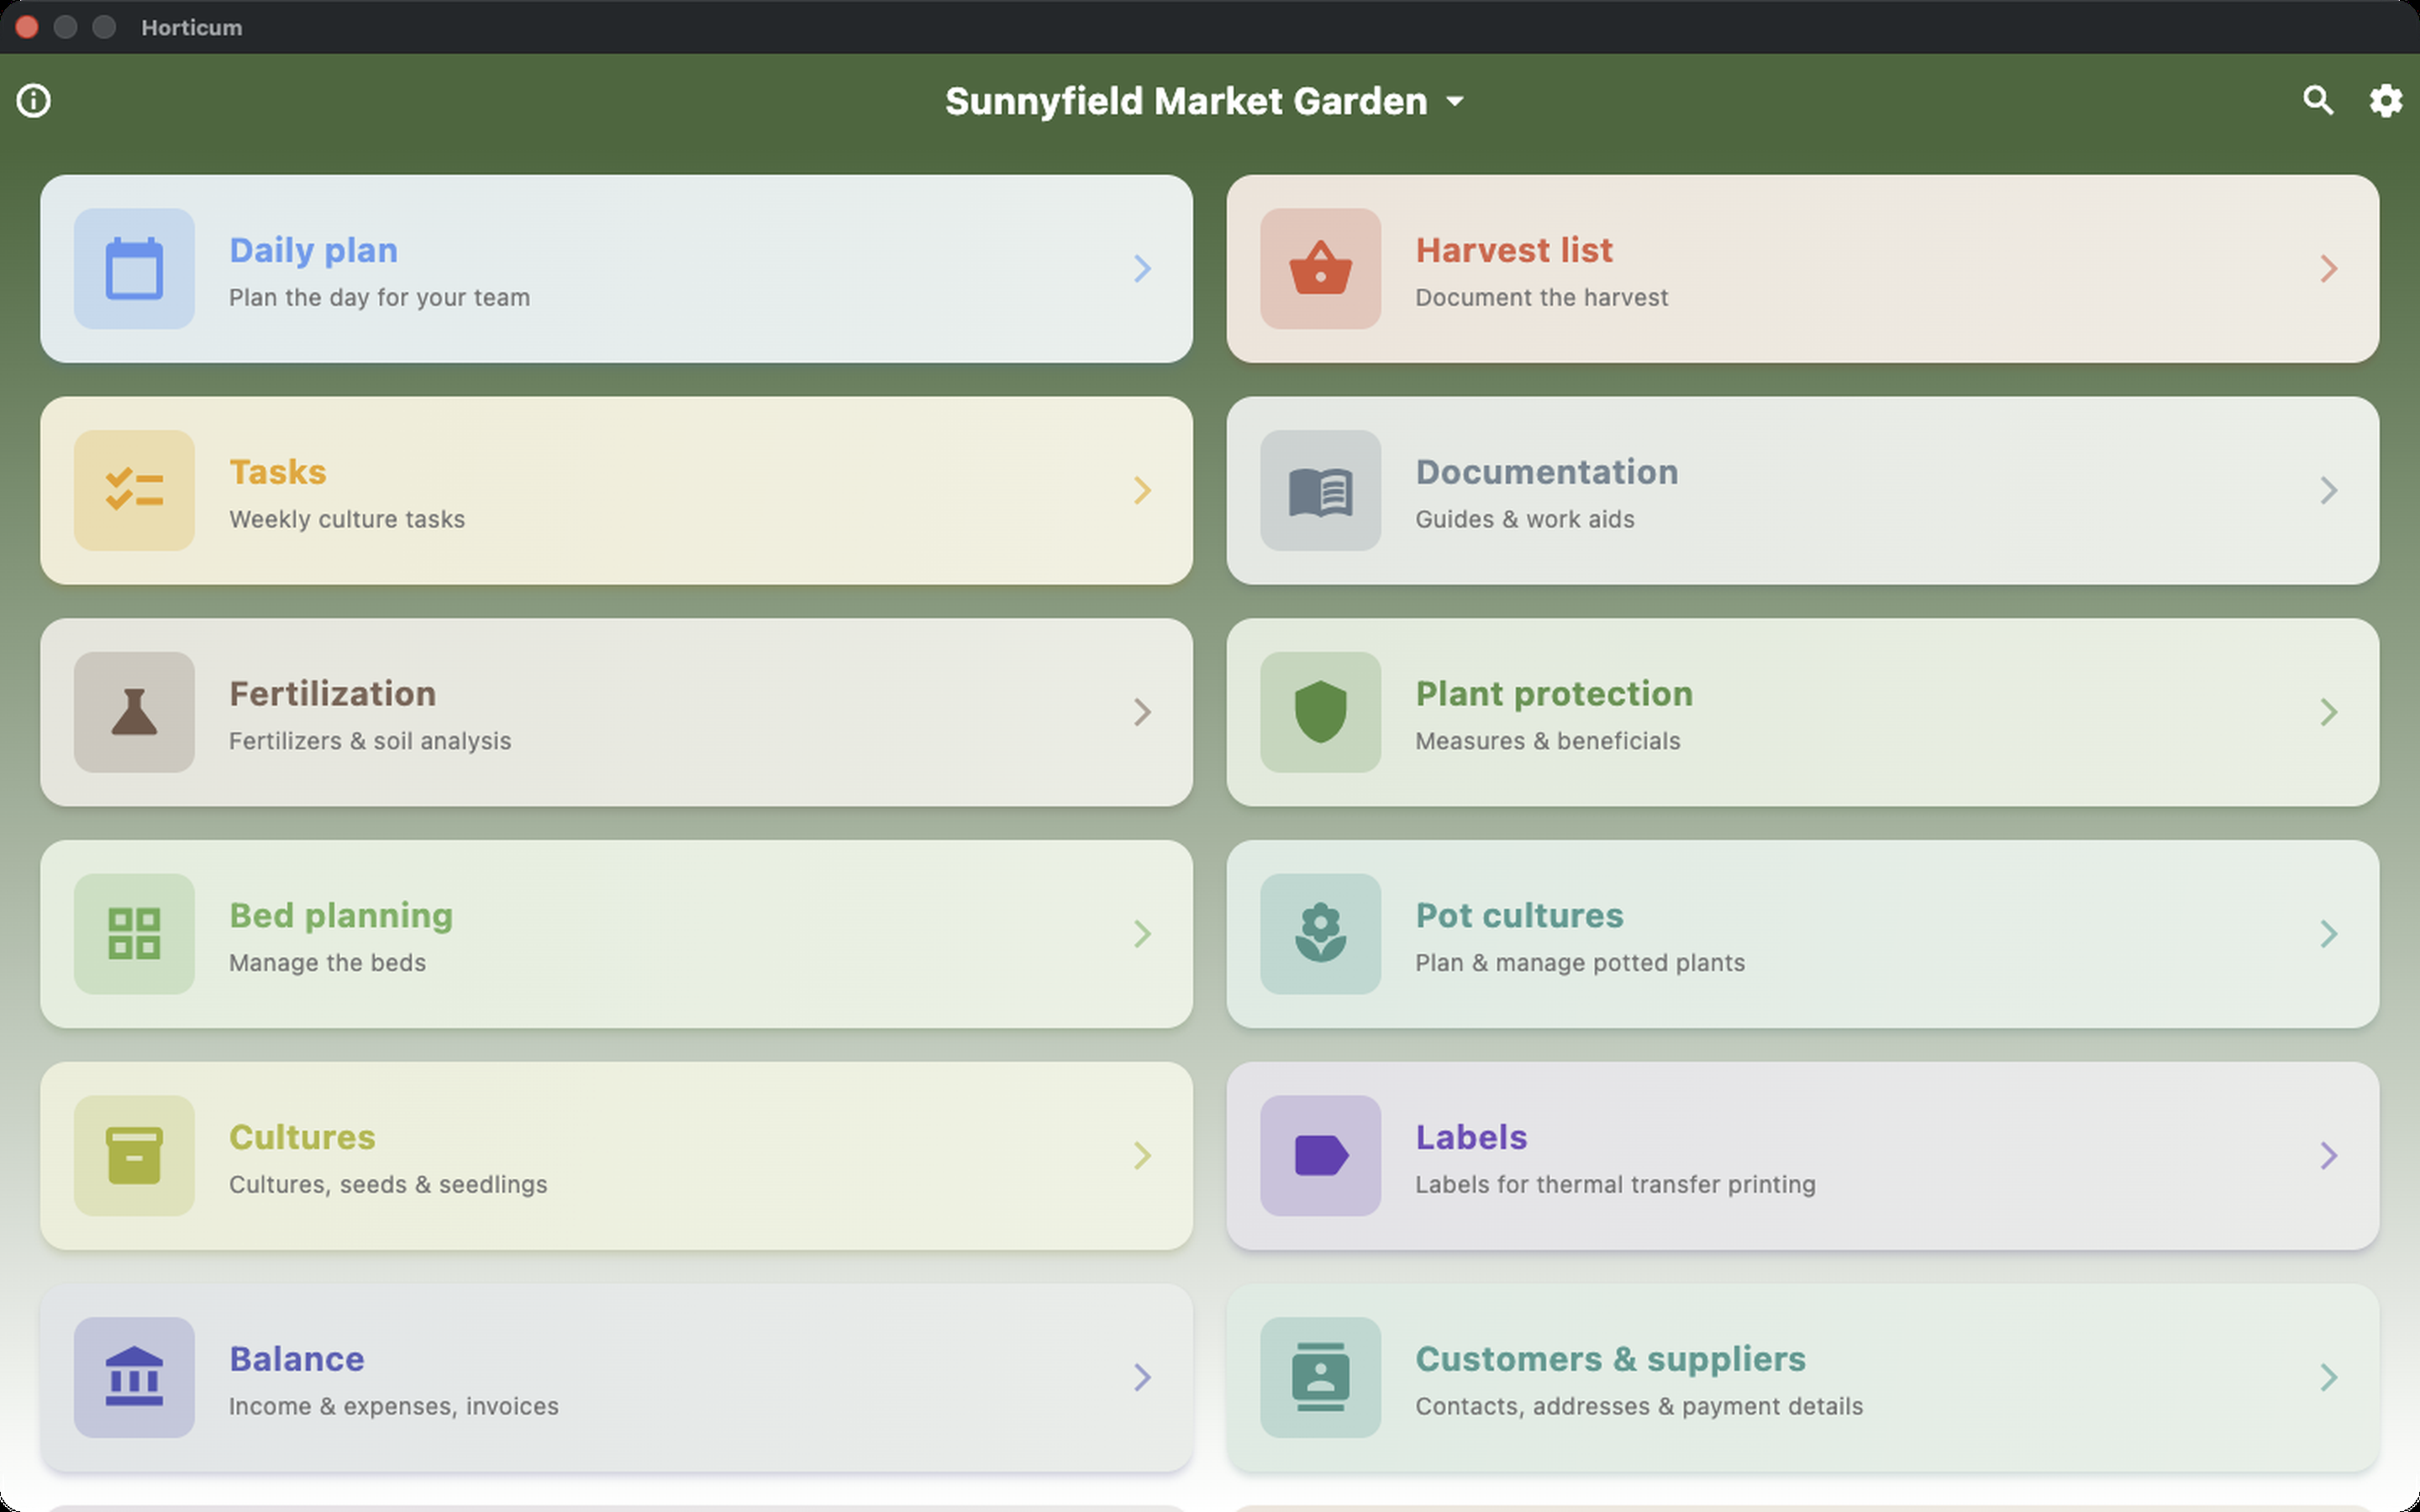Screen dimensions: 2420x1512
Task: Open the Harvest list title link
Action: click(x=1514, y=250)
